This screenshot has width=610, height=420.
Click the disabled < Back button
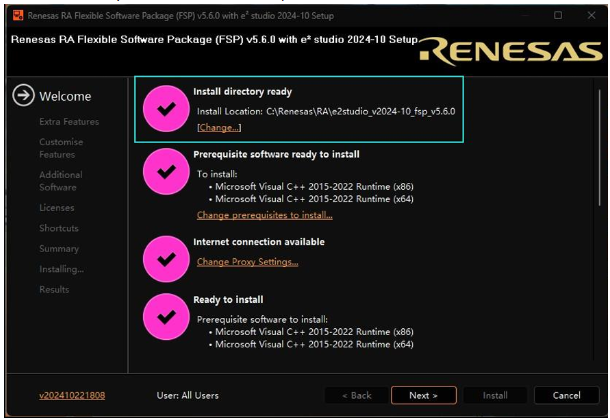357,396
